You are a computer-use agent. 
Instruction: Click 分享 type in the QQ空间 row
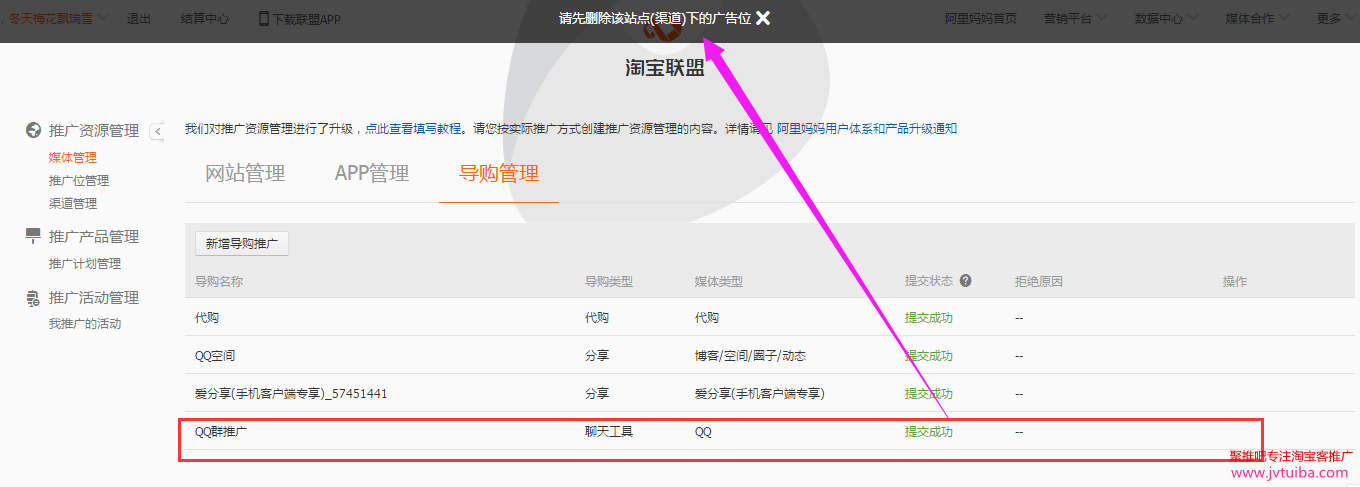pyautogui.click(x=597, y=356)
